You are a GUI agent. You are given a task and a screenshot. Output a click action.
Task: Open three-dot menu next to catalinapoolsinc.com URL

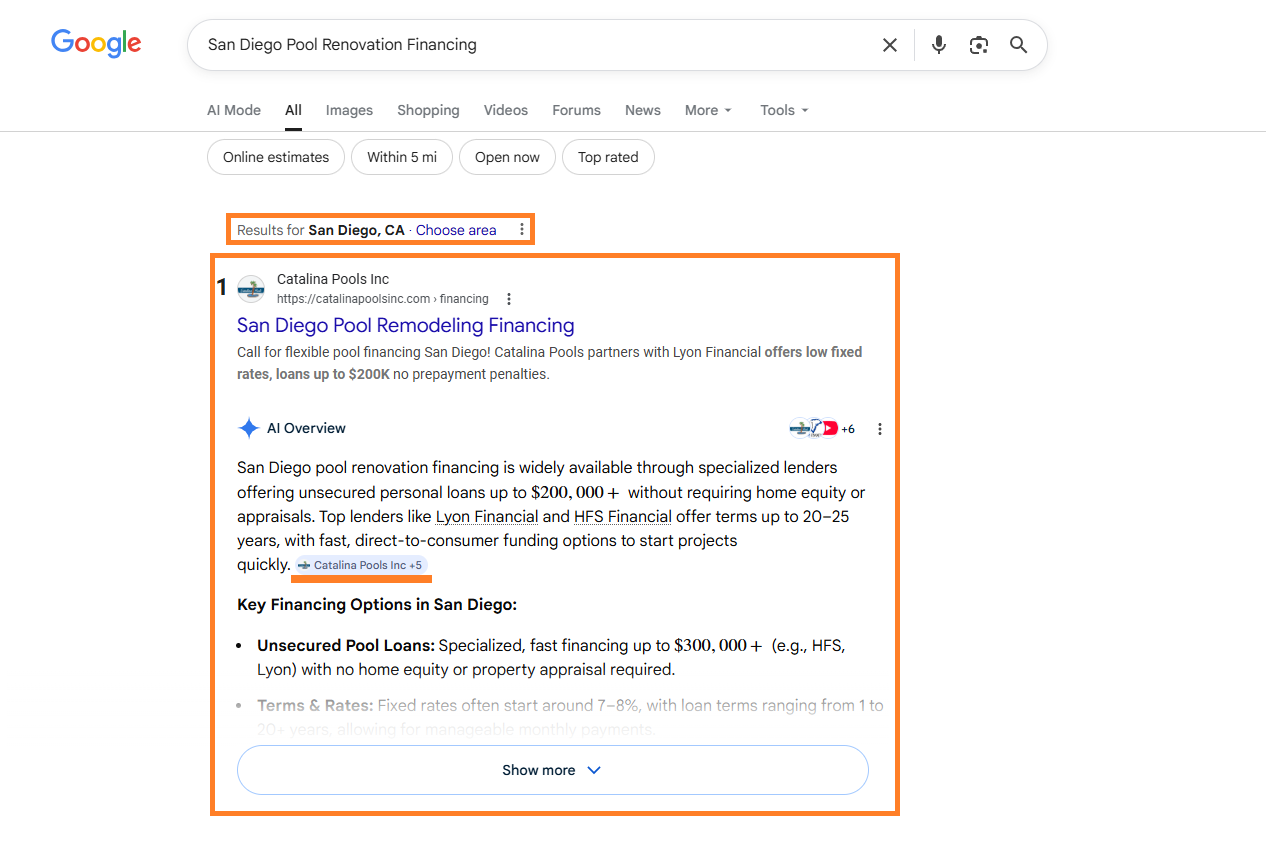point(509,299)
